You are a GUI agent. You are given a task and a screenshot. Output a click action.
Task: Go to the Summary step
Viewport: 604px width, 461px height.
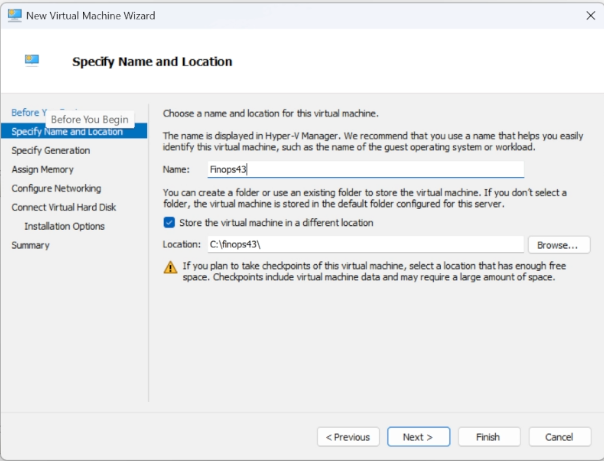(x=30, y=245)
